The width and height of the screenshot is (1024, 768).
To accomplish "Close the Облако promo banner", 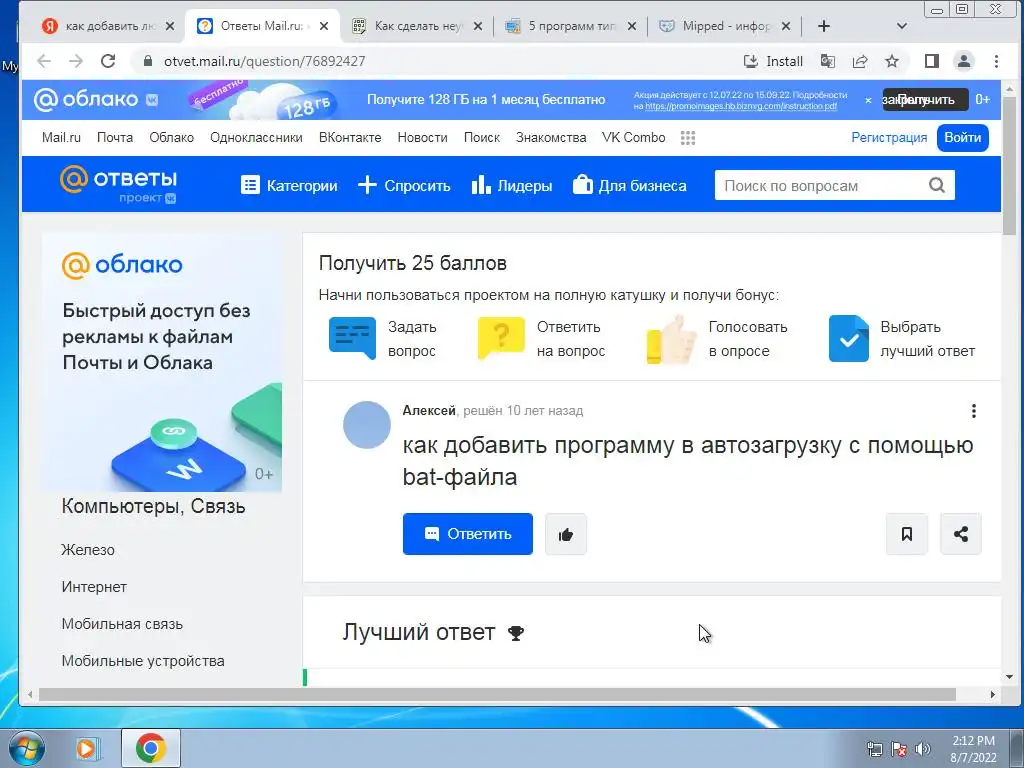I will tap(868, 100).
